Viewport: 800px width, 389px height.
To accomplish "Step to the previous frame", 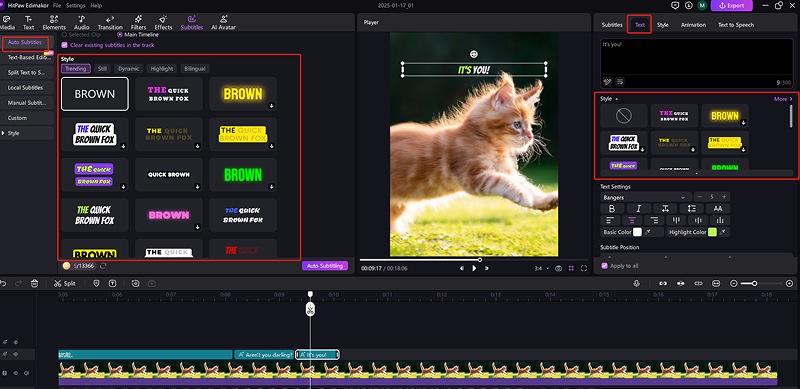I will 462,268.
